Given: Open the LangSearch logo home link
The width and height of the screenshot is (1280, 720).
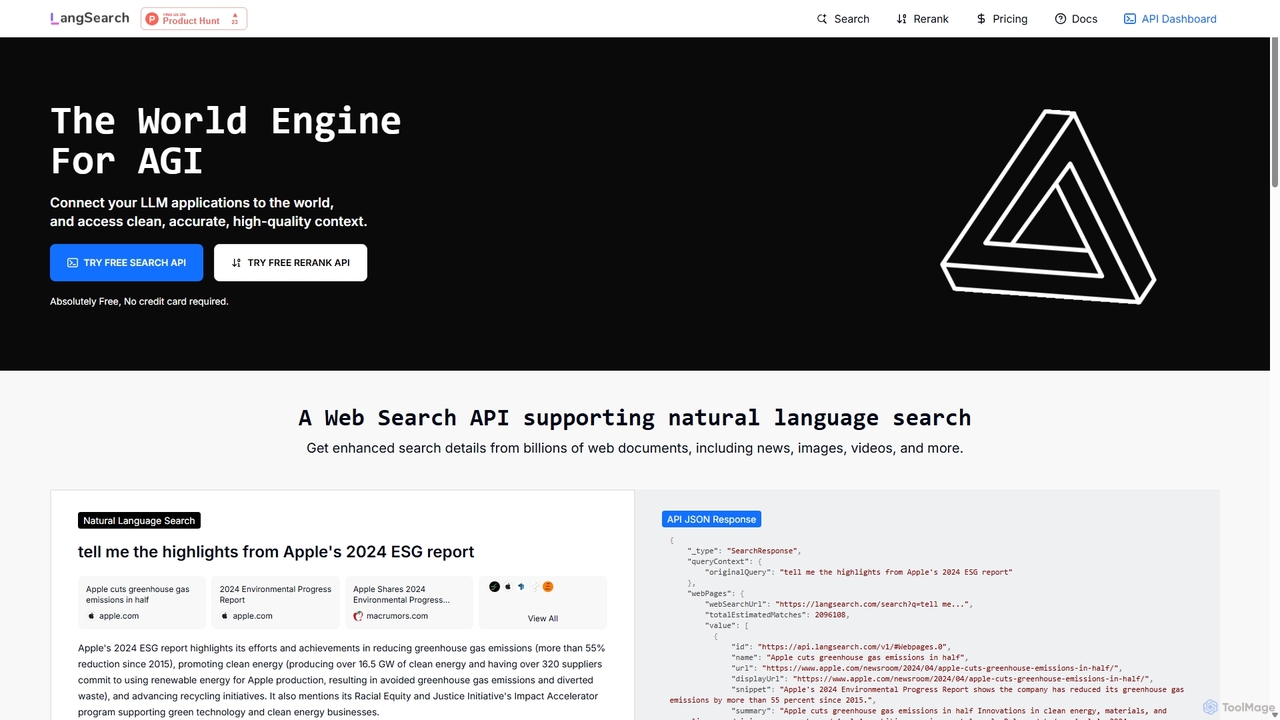Looking at the screenshot, I should [x=90, y=18].
